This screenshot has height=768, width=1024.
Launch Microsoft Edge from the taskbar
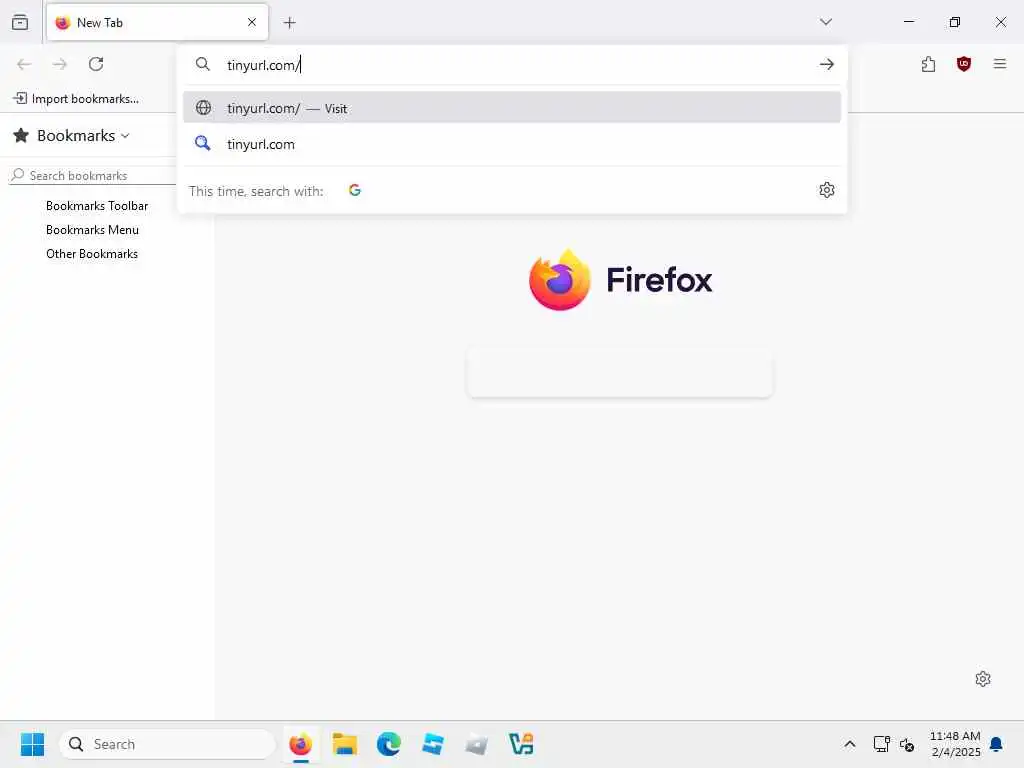389,744
